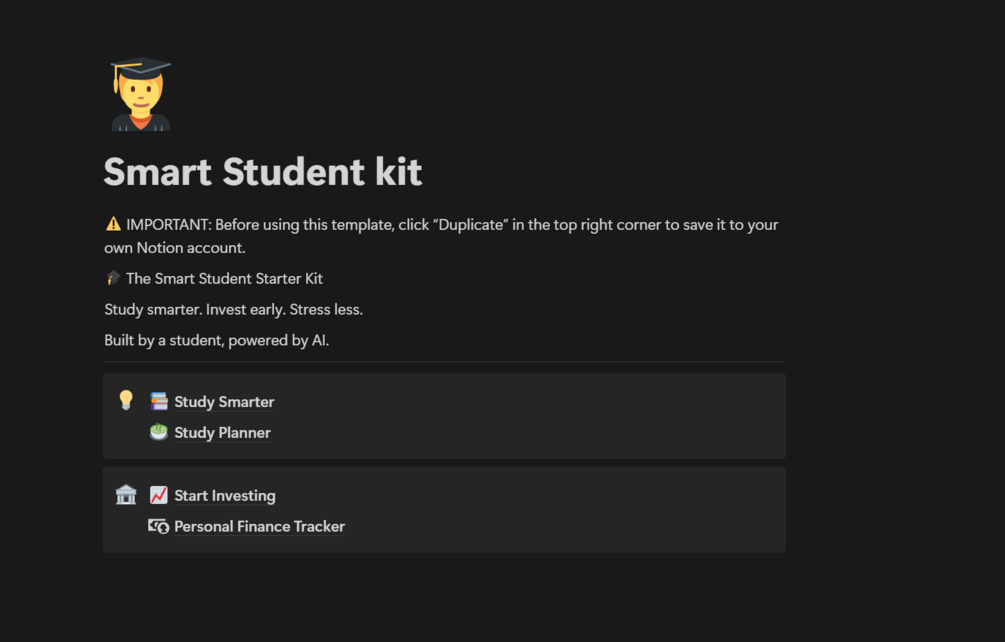
Task: Open the Study Planner page link
Action: [222, 433]
